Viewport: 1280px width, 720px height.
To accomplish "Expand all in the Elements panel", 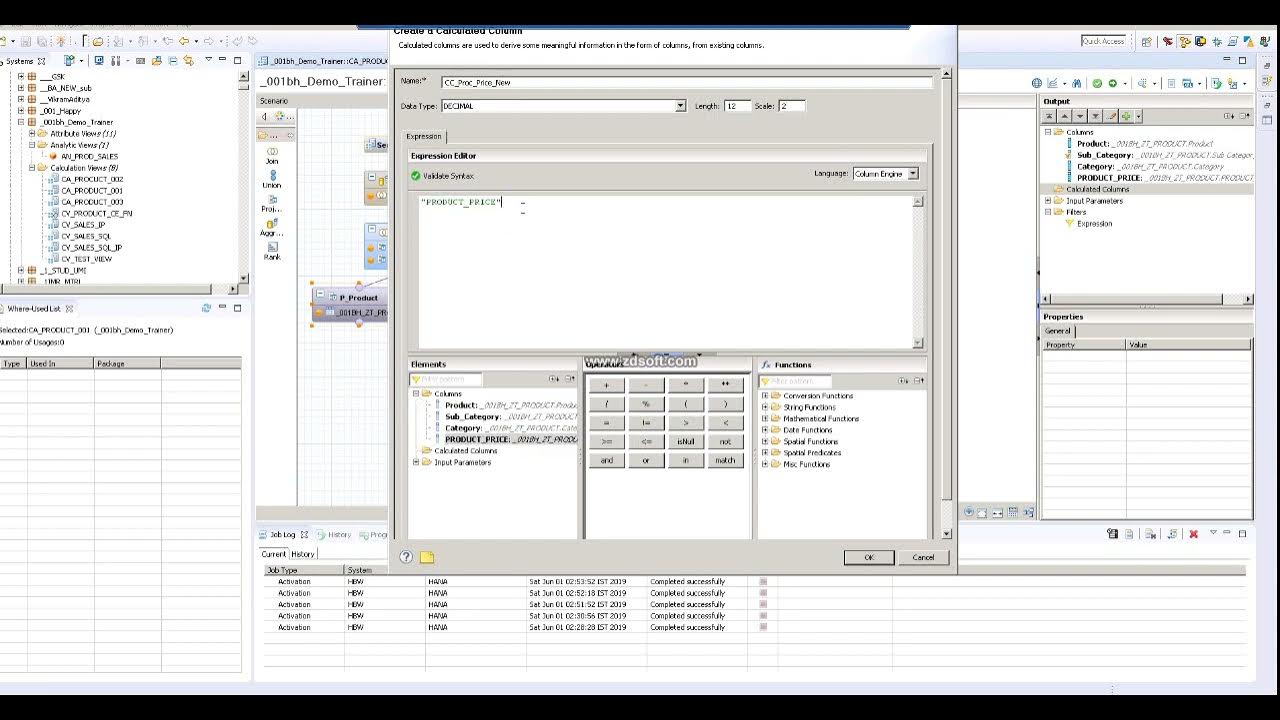I will [553, 379].
